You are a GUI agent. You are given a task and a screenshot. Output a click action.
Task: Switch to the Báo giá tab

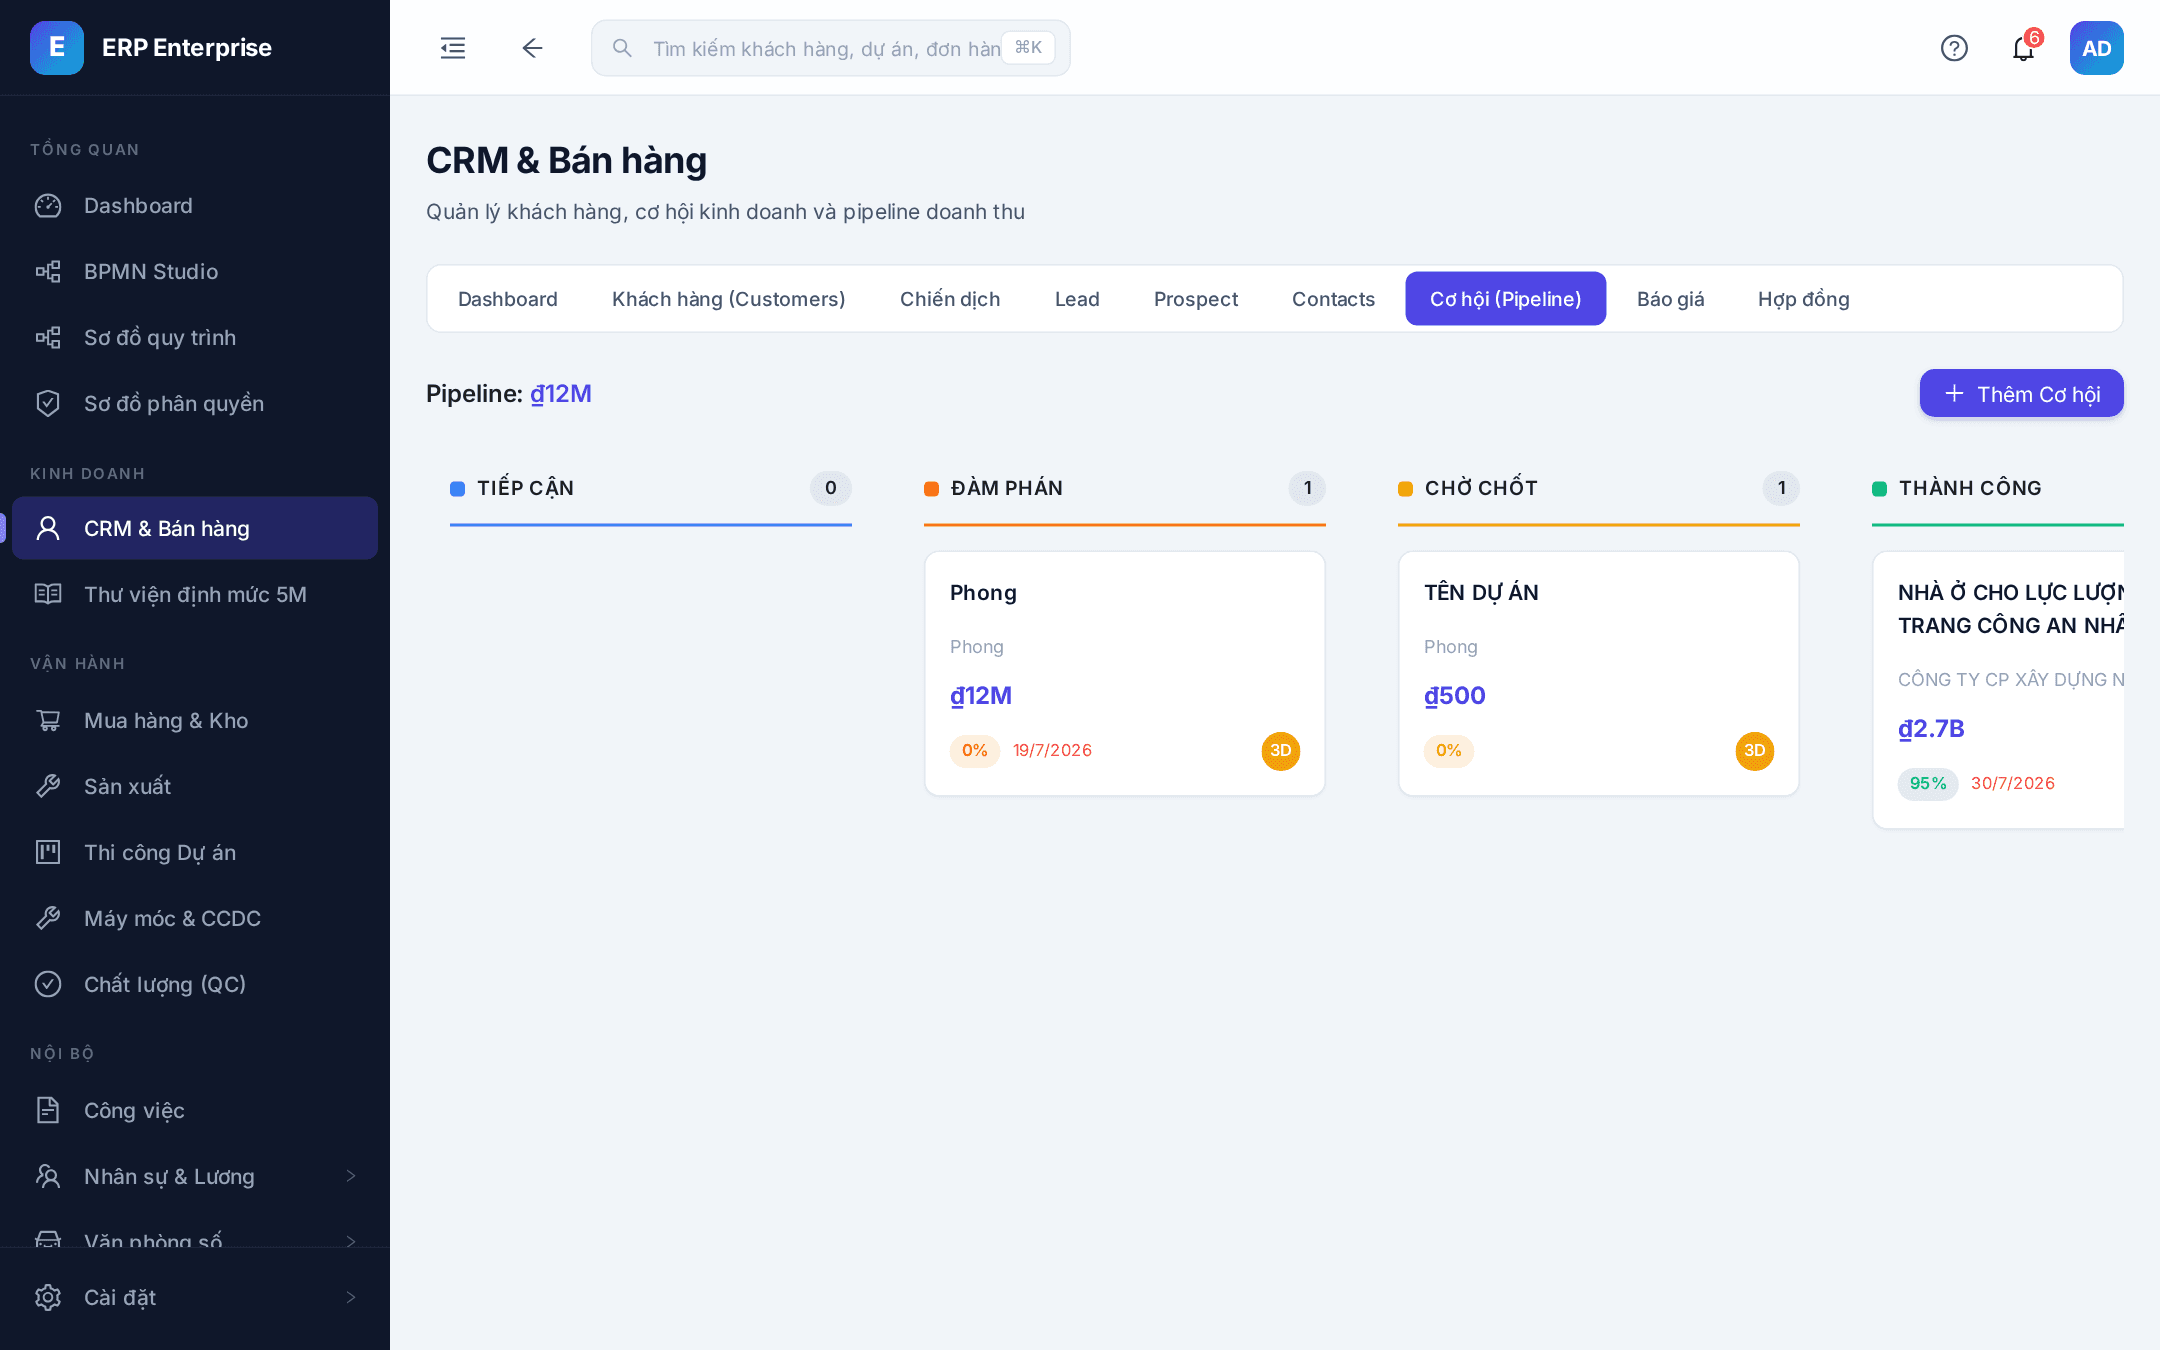pyautogui.click(x=1670, y=299)
